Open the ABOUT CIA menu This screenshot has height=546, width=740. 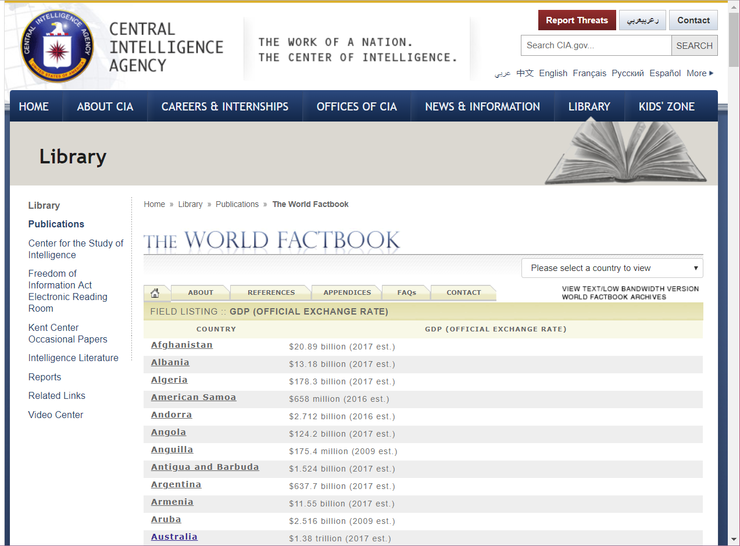pyautogui.click(x=105, y=107)
